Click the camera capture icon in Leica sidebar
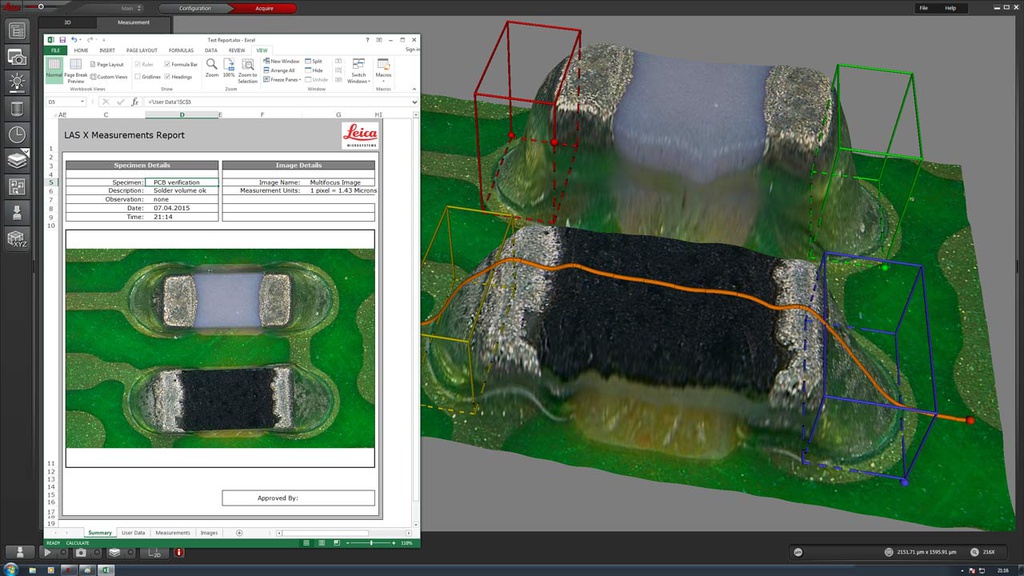The image size is (1024, 576). click(x=17, y=57)
